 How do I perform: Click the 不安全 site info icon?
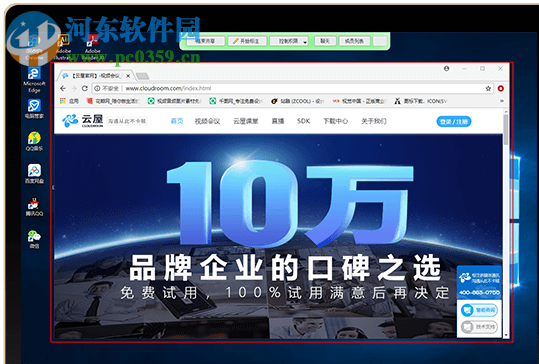[x=97, y=88]
